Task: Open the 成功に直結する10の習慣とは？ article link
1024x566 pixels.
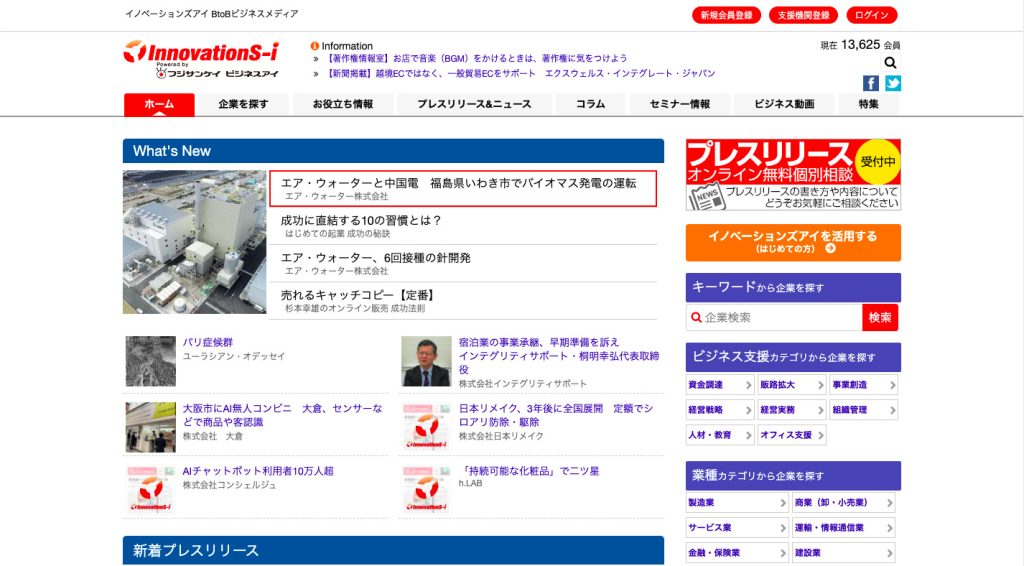Action: pyautogui.click(x=361, y=220)
